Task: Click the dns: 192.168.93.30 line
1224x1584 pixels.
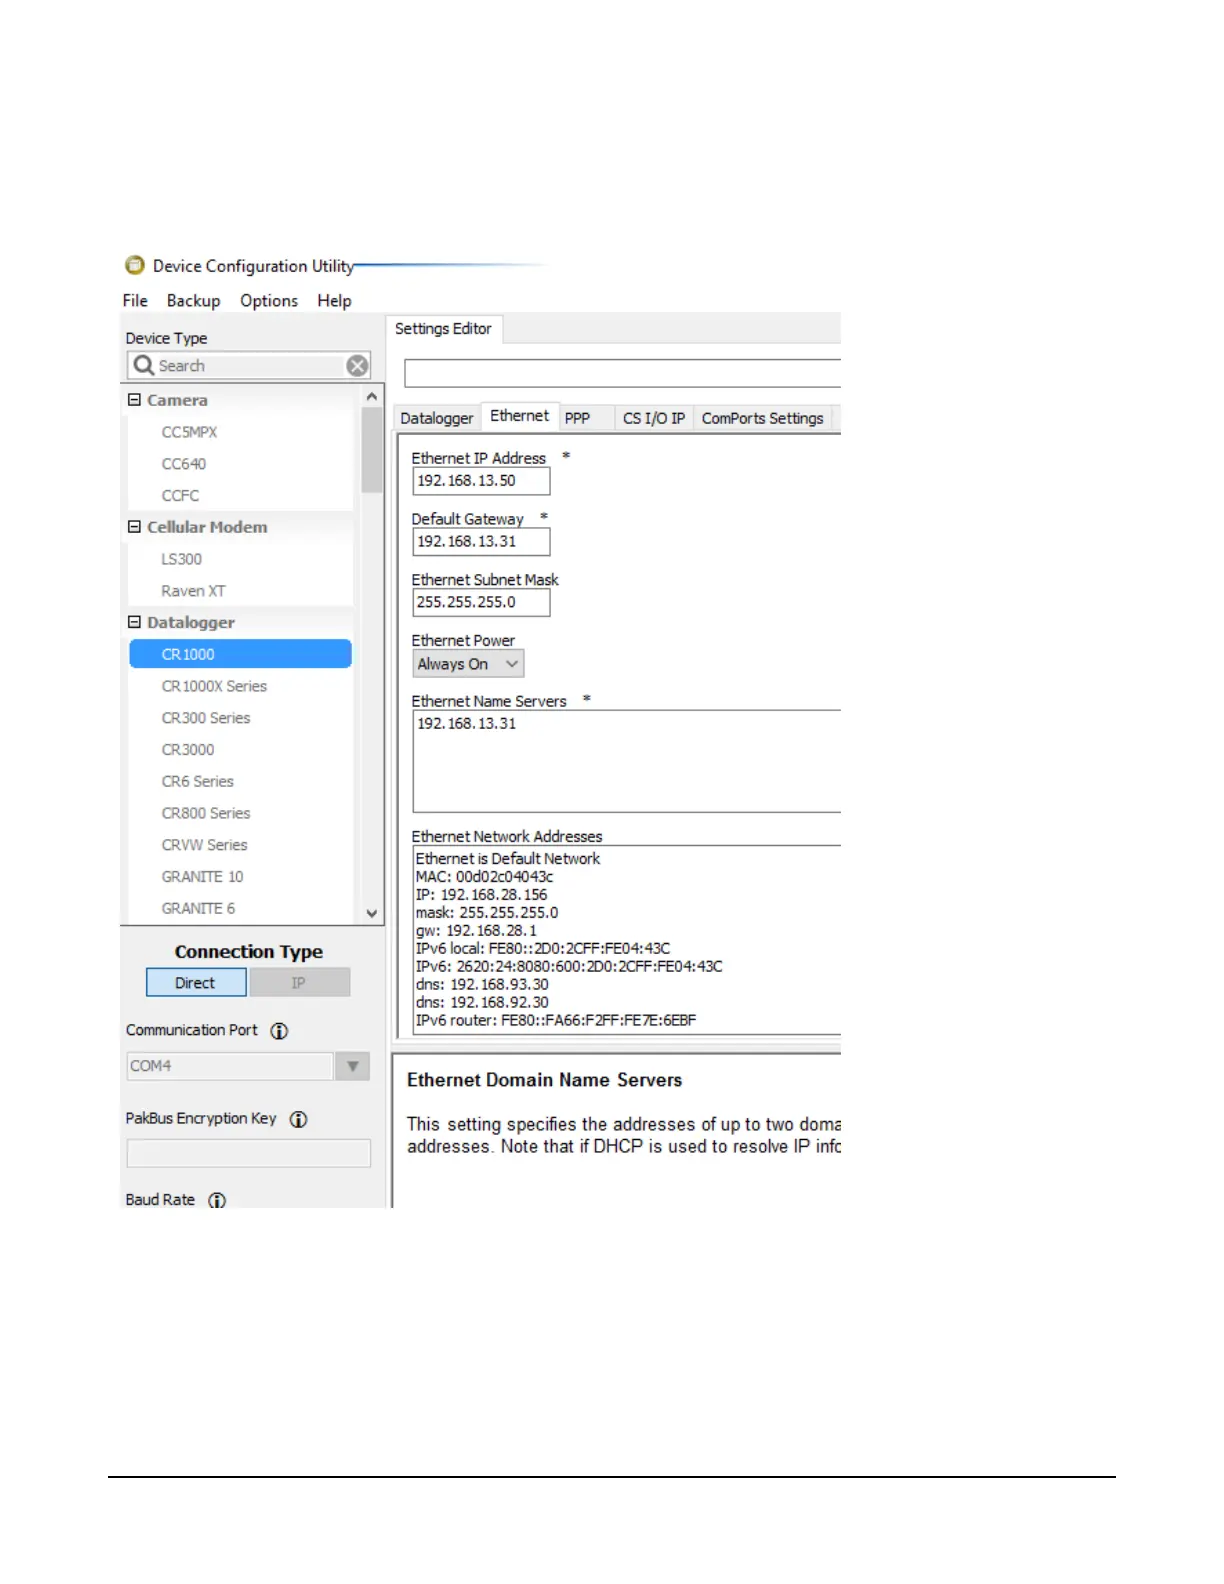Action: click(x=483, y=985)
